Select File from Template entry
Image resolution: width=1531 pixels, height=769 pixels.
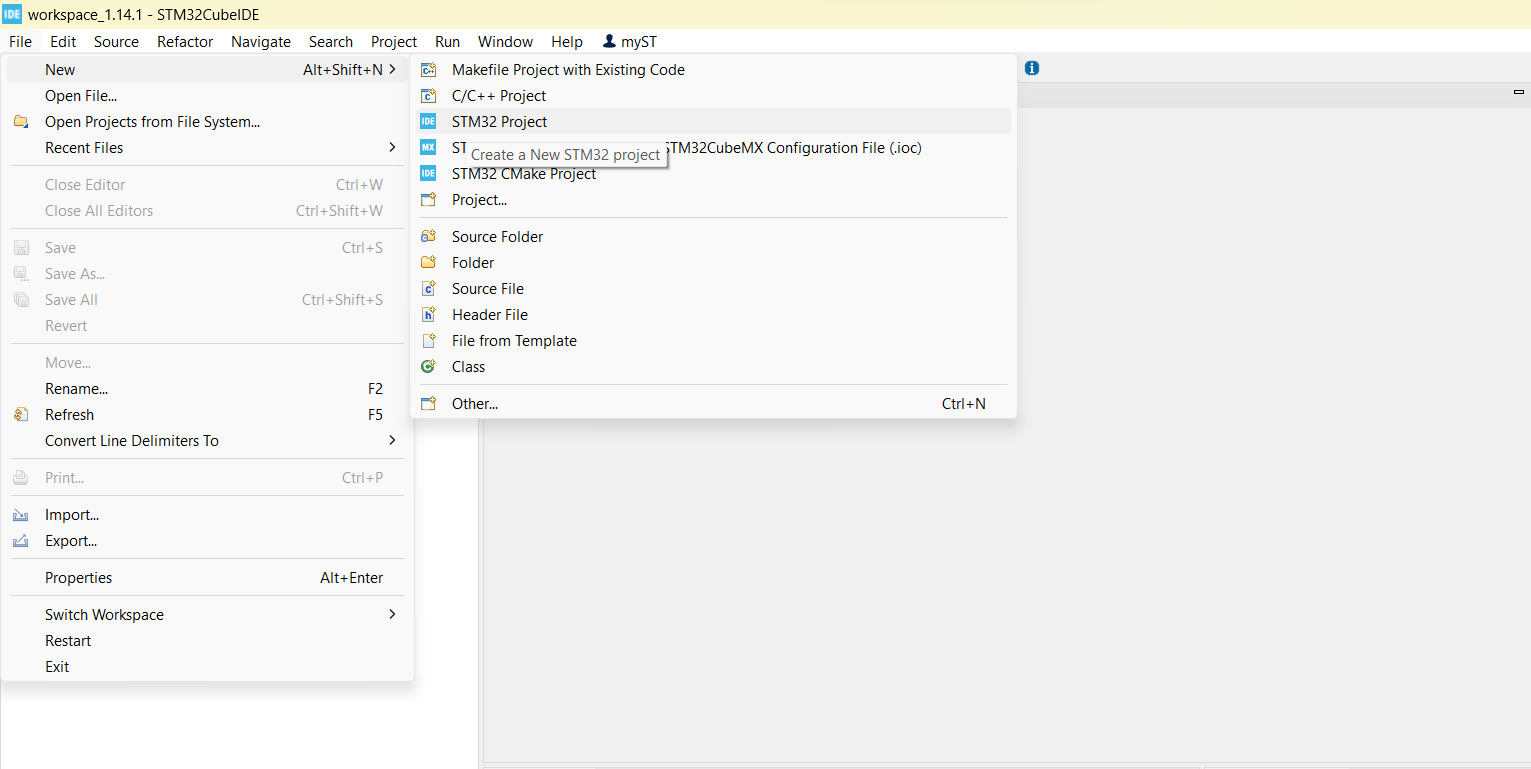[x=713, y=341]
